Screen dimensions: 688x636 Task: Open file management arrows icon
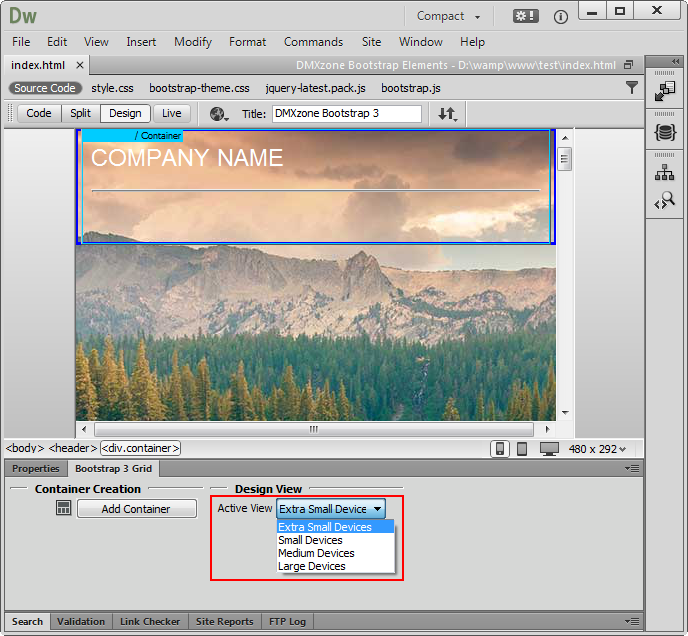[448, 114]
